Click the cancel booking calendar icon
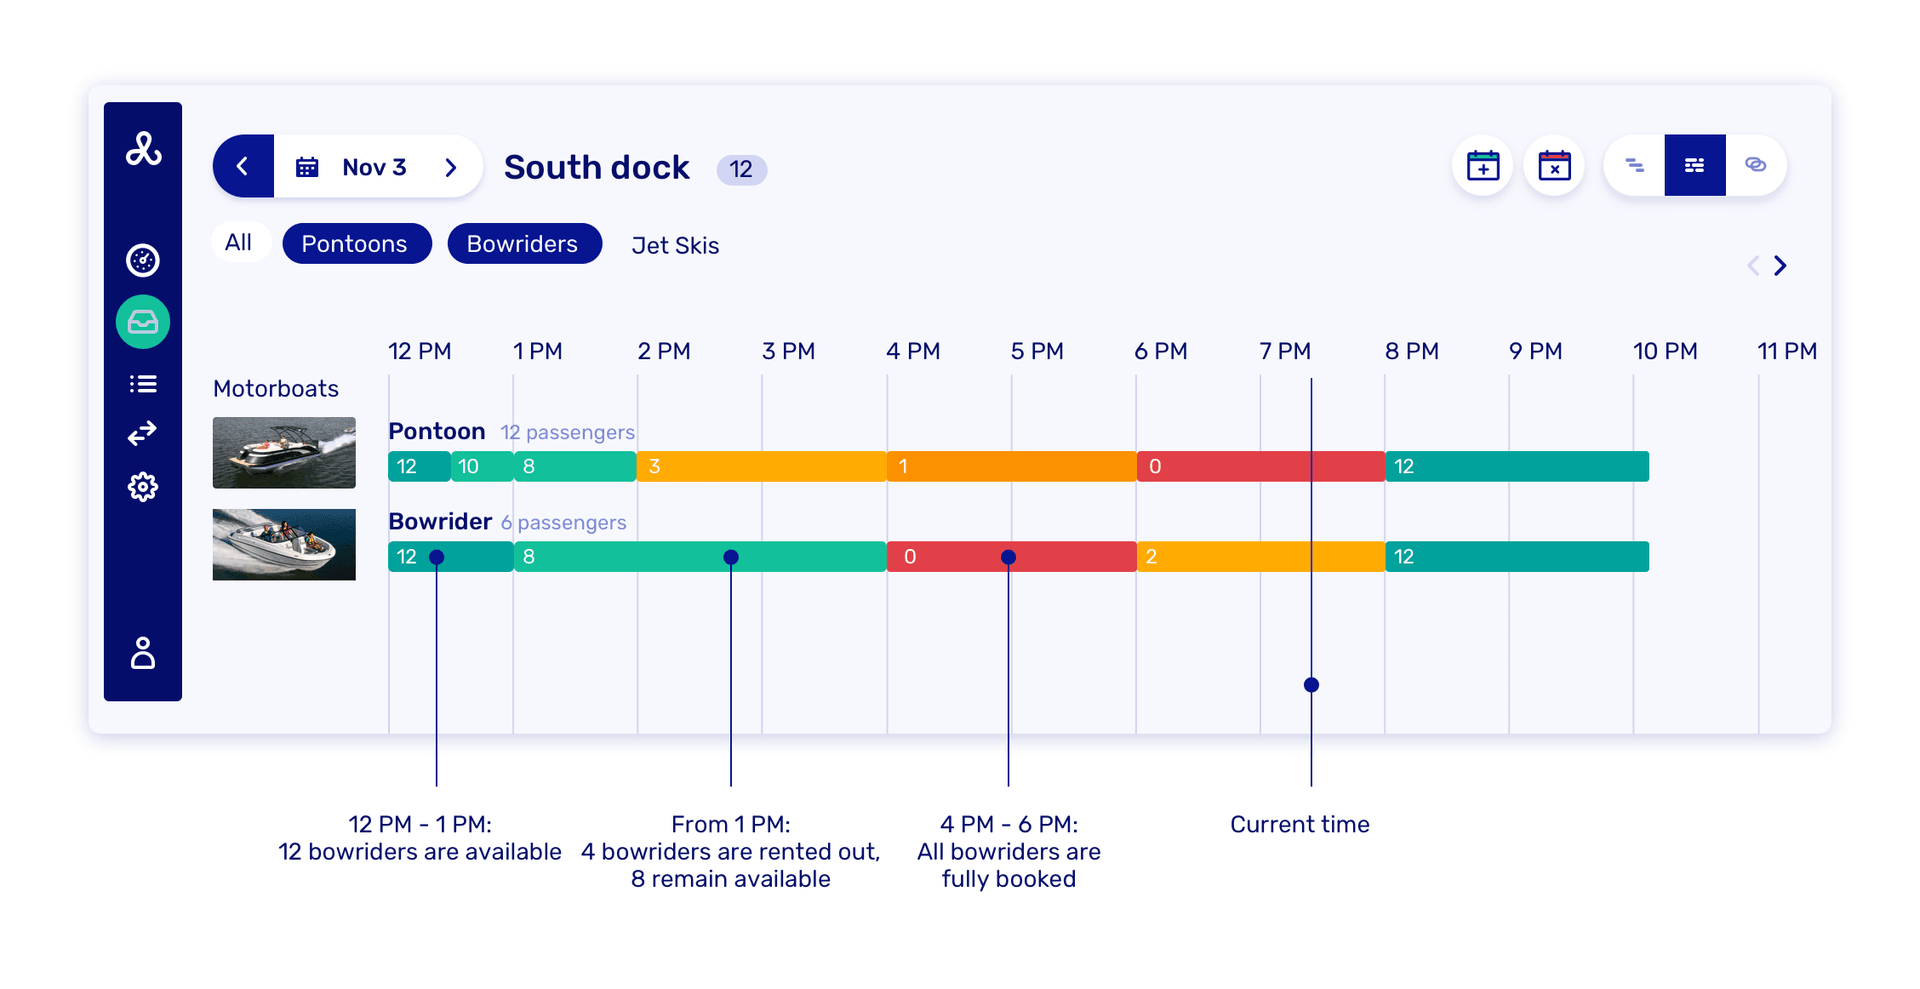Viewport: 1920px width, 989px height. [x=1554, y=165]
